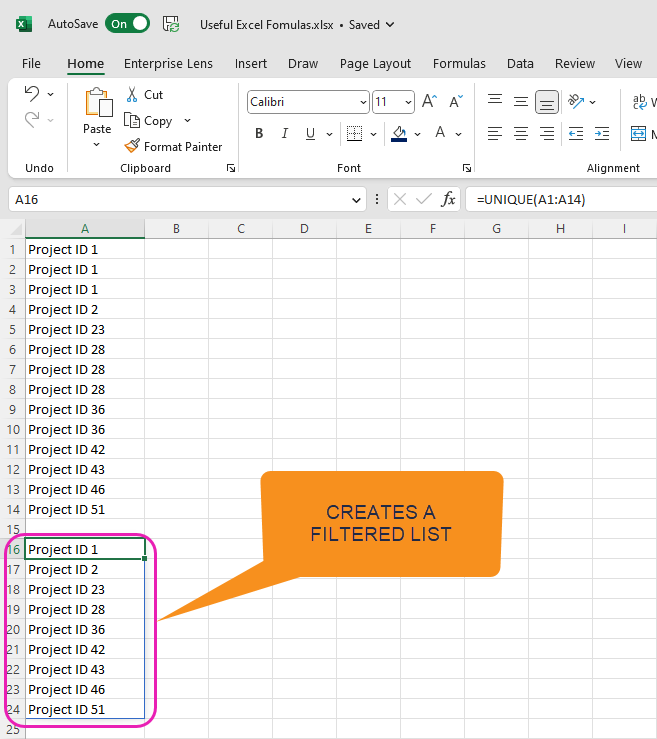This screenshot has height=739, width=657.
Task: Switch to the Insert tab
Action: point(250,63)
